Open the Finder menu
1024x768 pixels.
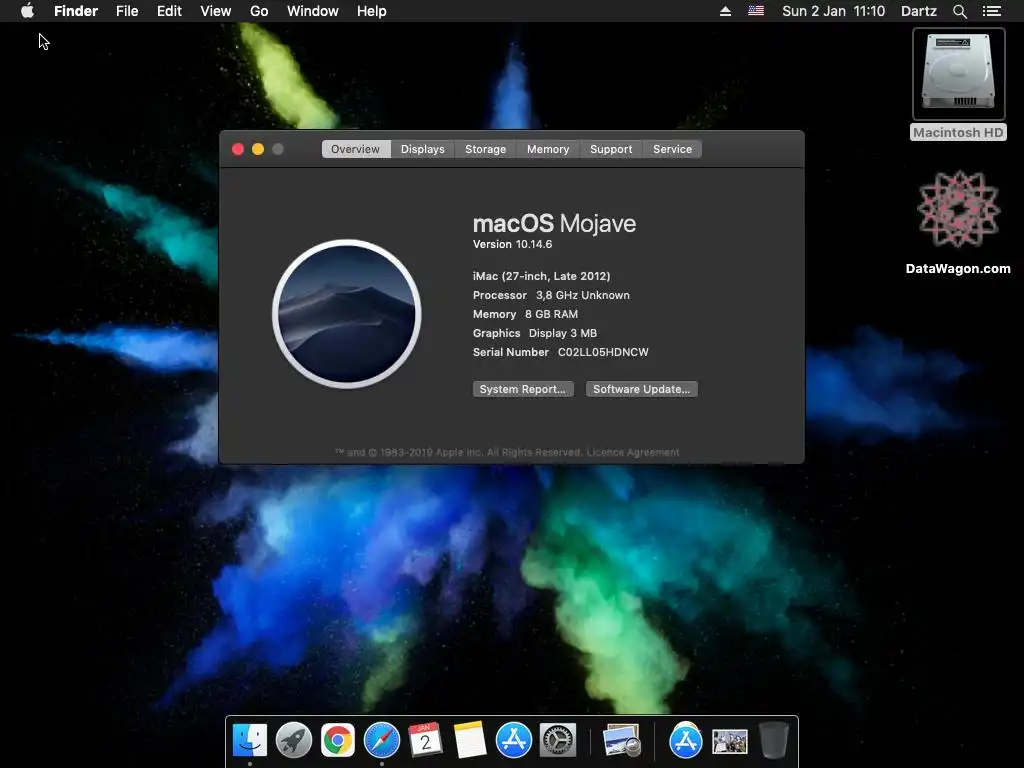pyautogui.click(x=76, y=11)
